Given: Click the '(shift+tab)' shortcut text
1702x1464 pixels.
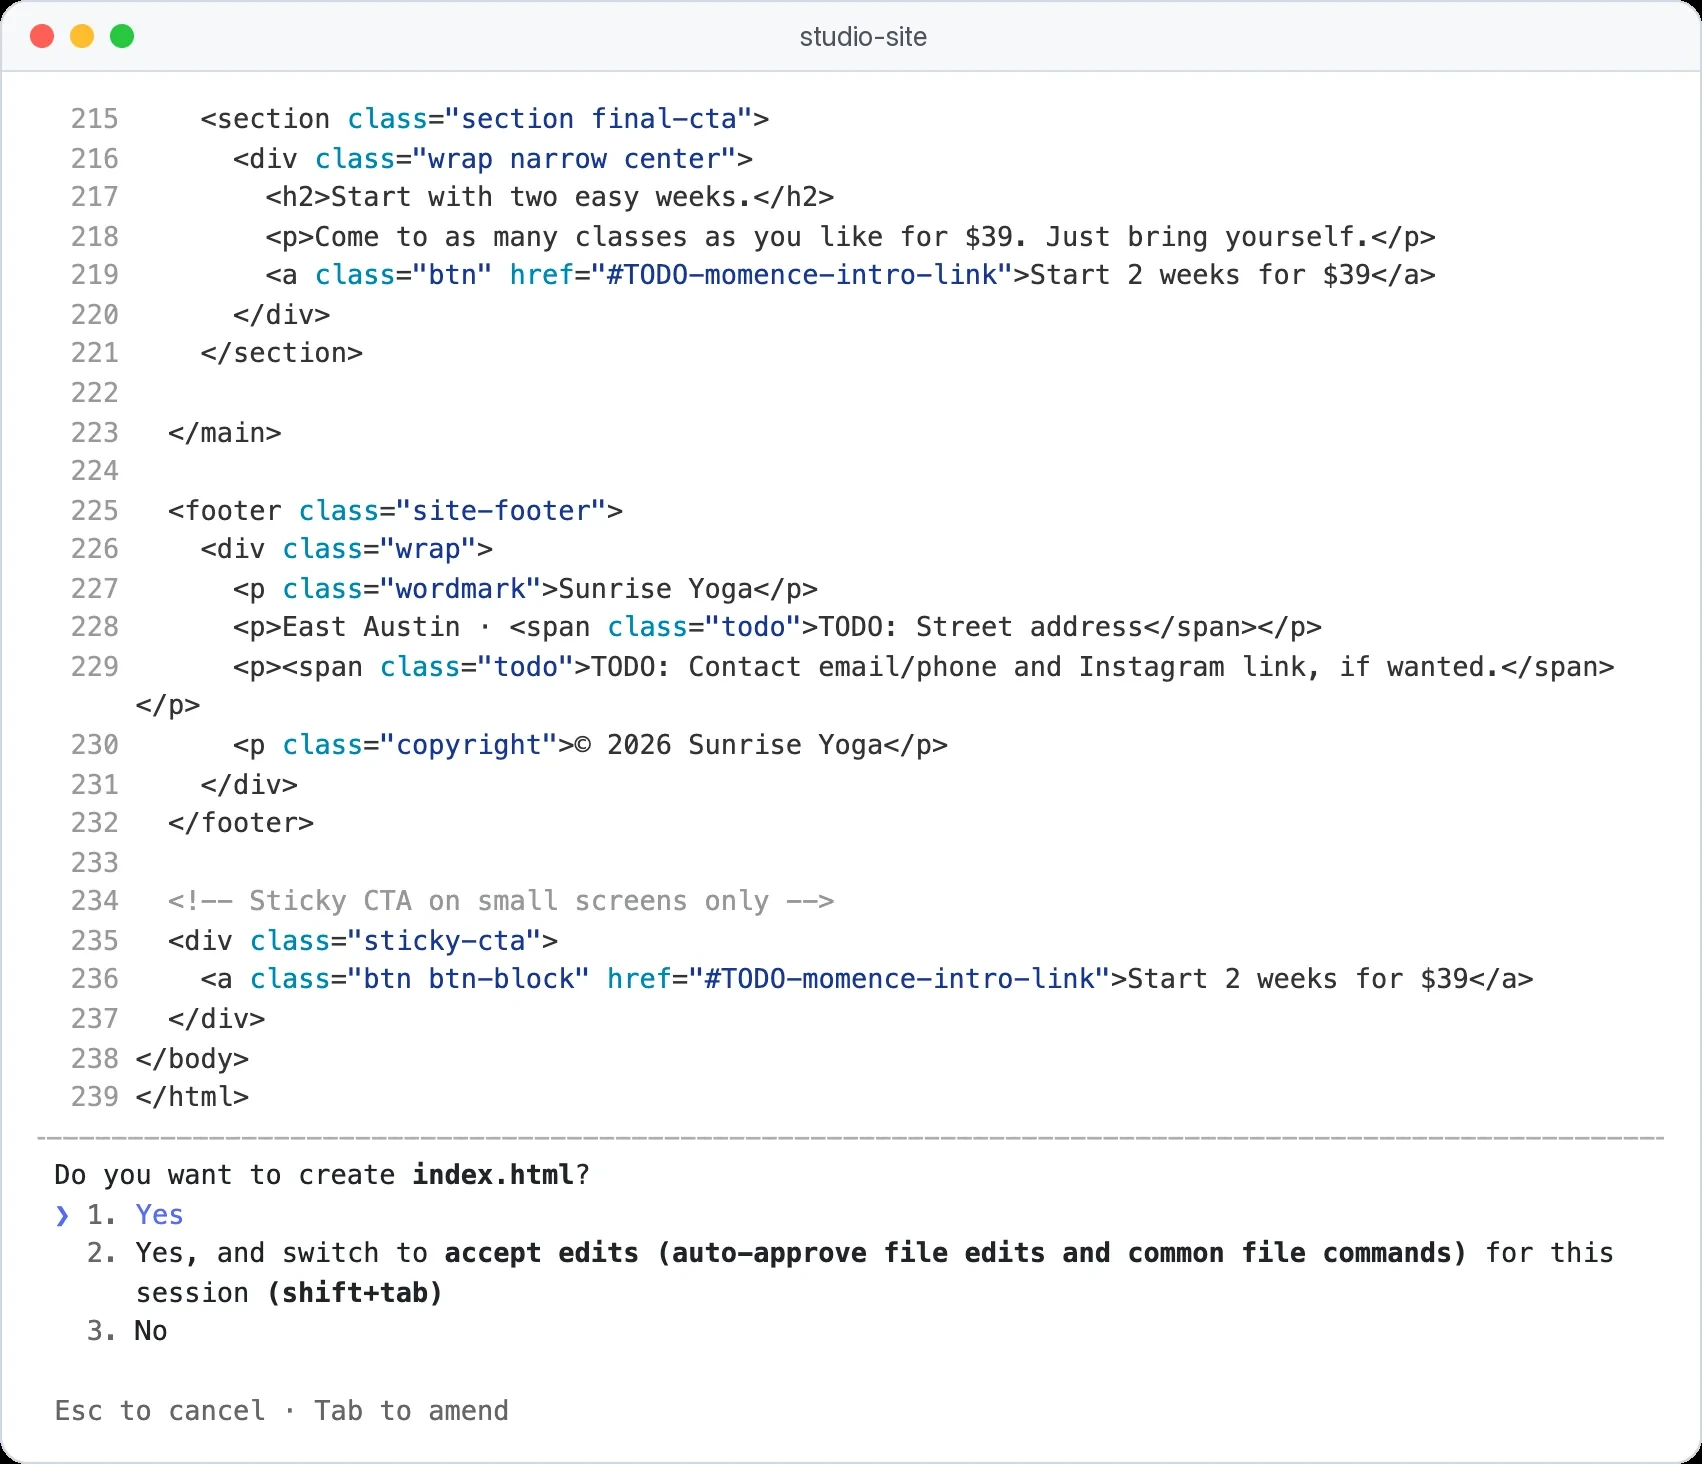Looking at the screenshot, I should (355, 1293).
